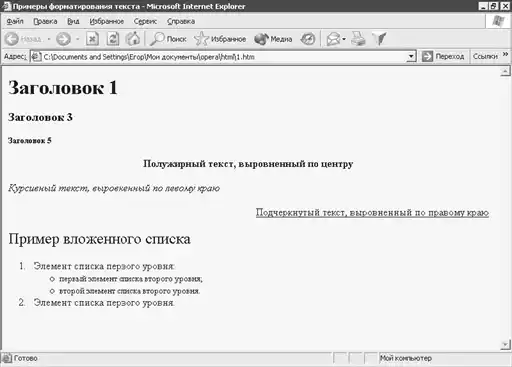
Task: Click the vertical scrollbar down arrow
Action: 505,345
